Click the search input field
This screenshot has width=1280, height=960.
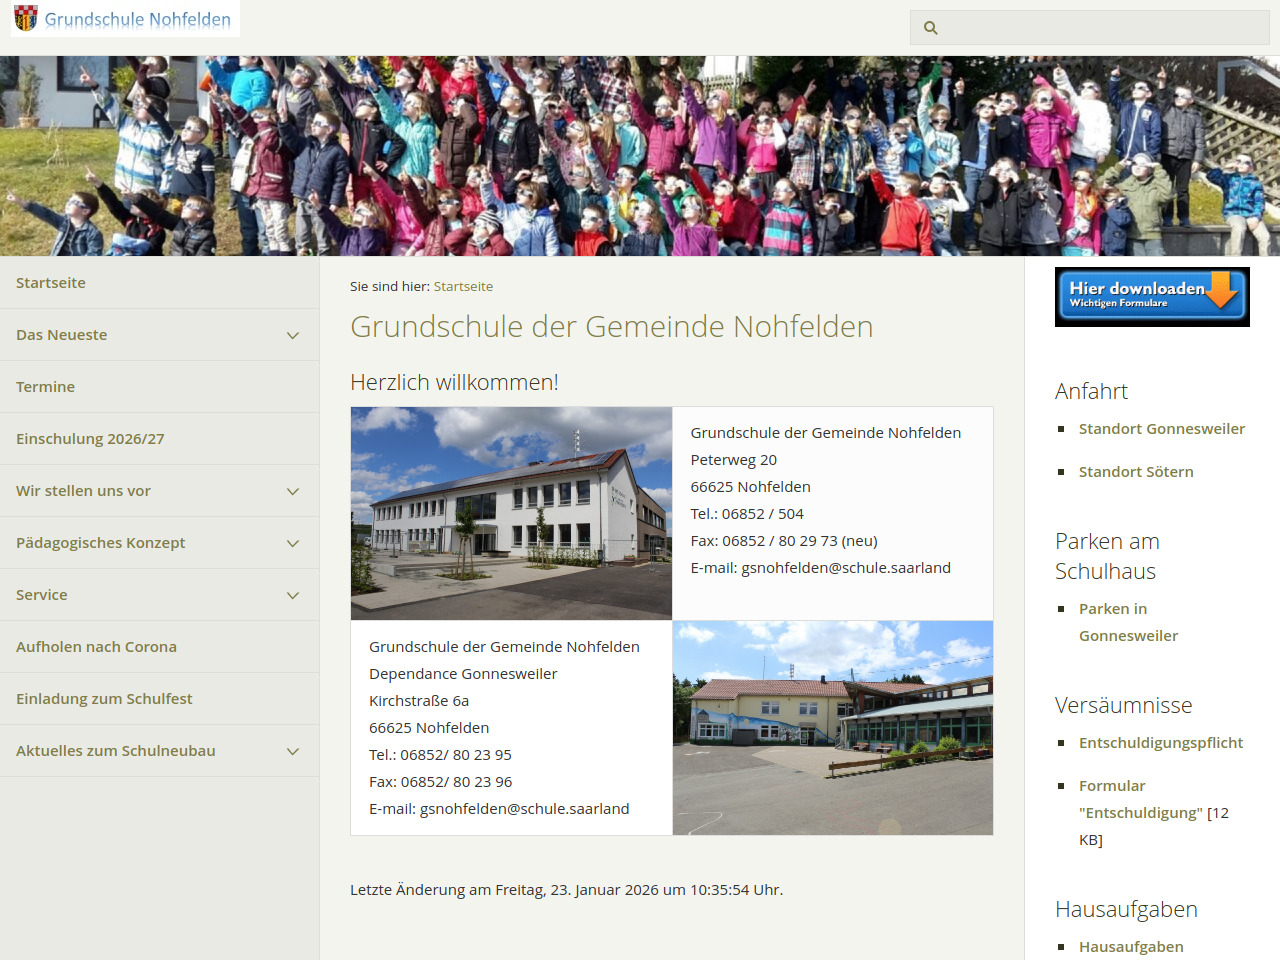1100,28
